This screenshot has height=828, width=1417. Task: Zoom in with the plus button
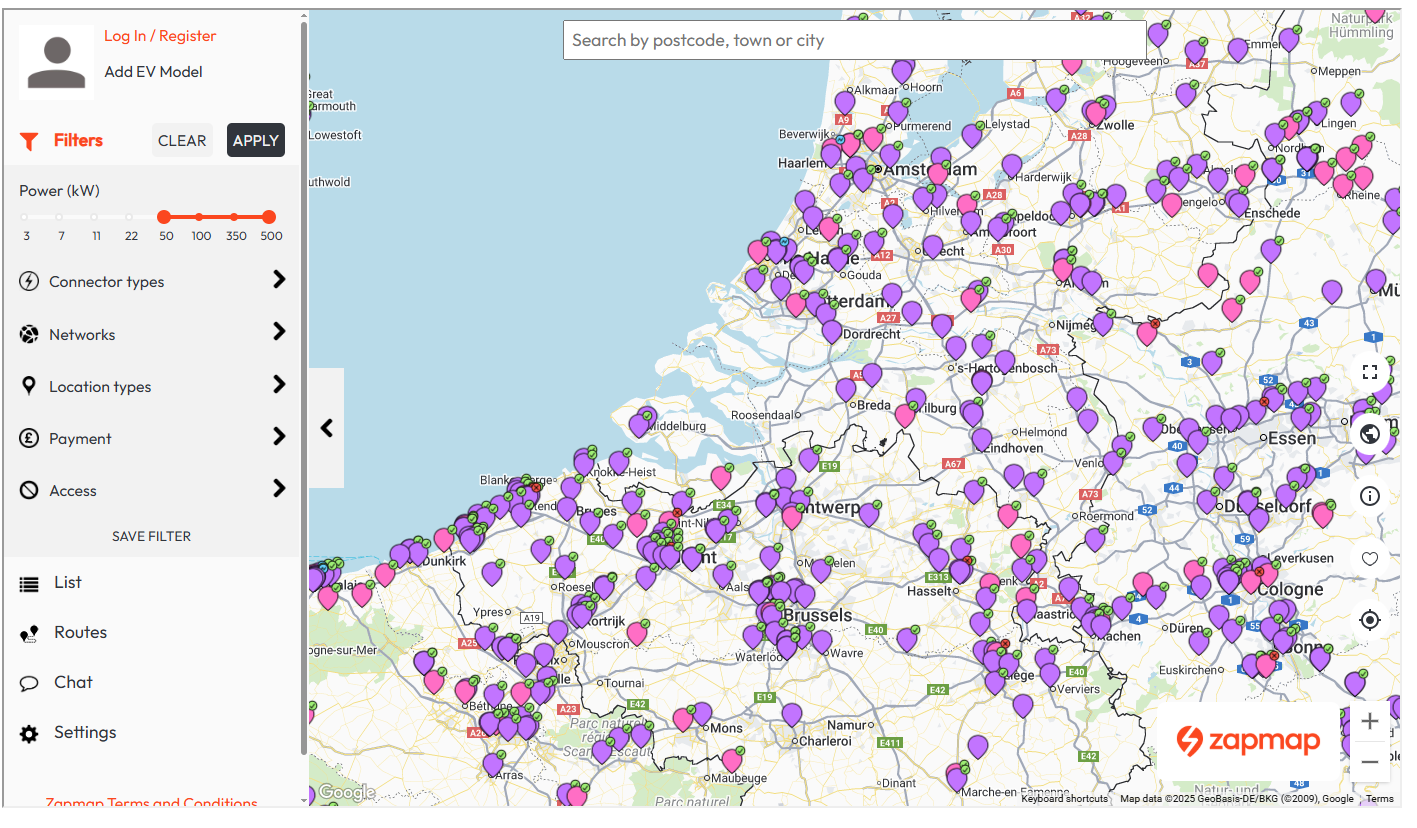(1369, 722)
